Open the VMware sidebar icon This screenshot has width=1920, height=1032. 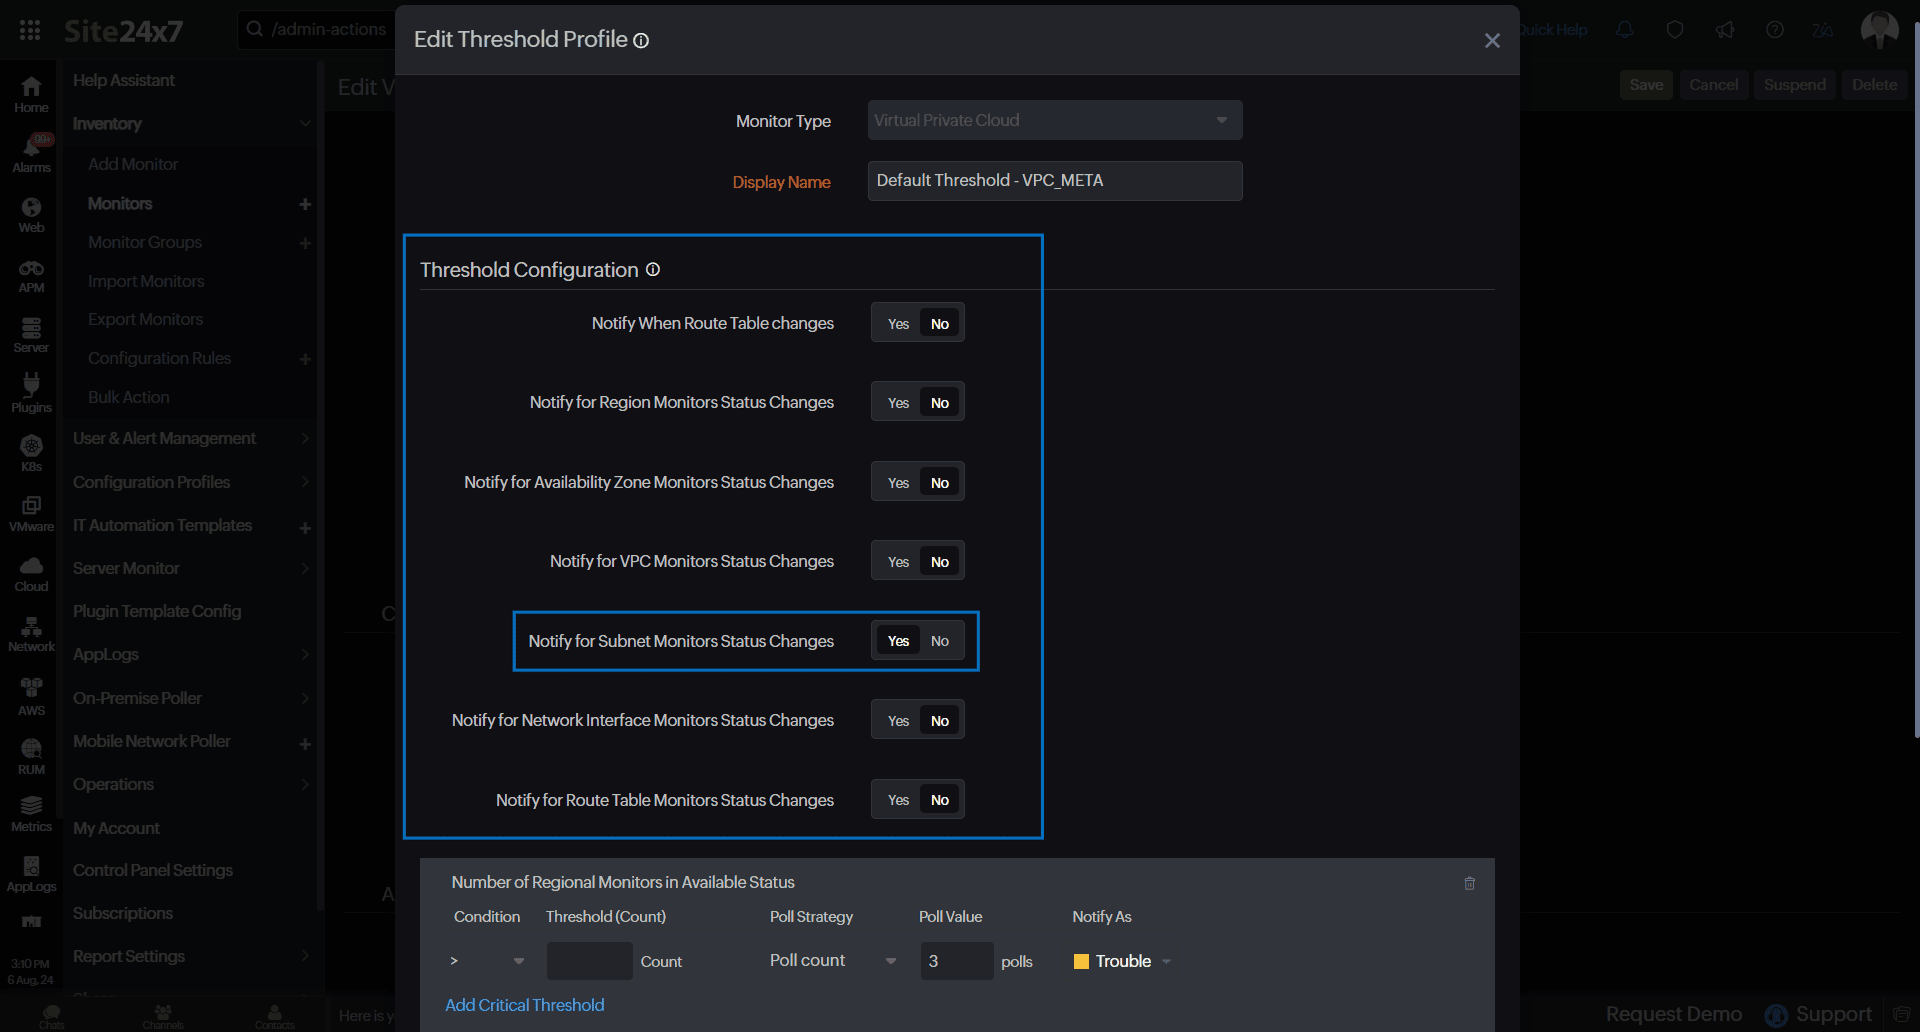[x=31, y=513]
